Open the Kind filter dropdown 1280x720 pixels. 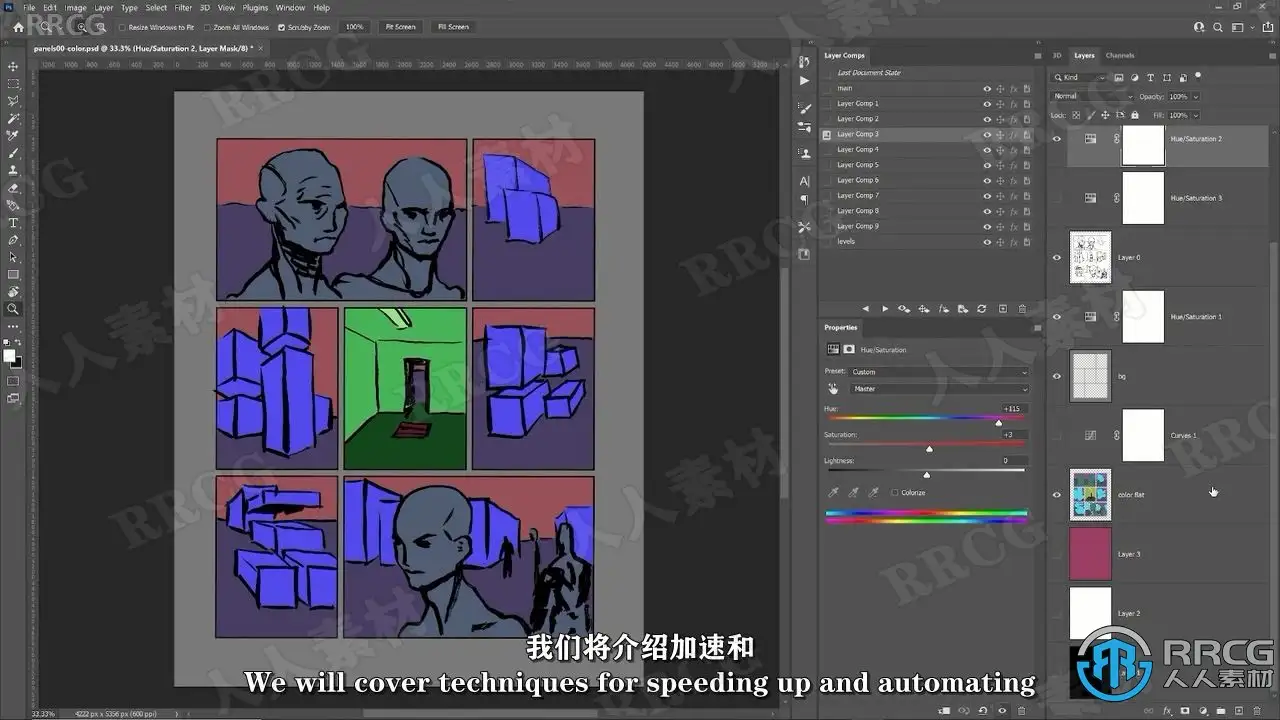tap(1080, 77)
